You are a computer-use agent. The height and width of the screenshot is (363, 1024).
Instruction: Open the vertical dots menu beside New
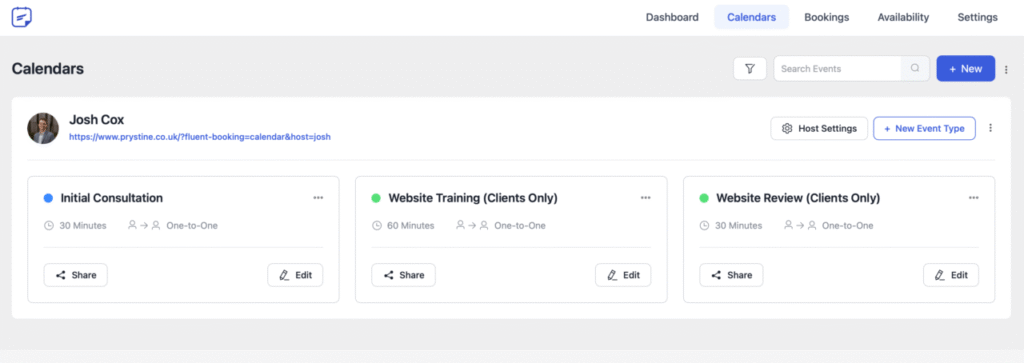click(x=1006, y=69)
